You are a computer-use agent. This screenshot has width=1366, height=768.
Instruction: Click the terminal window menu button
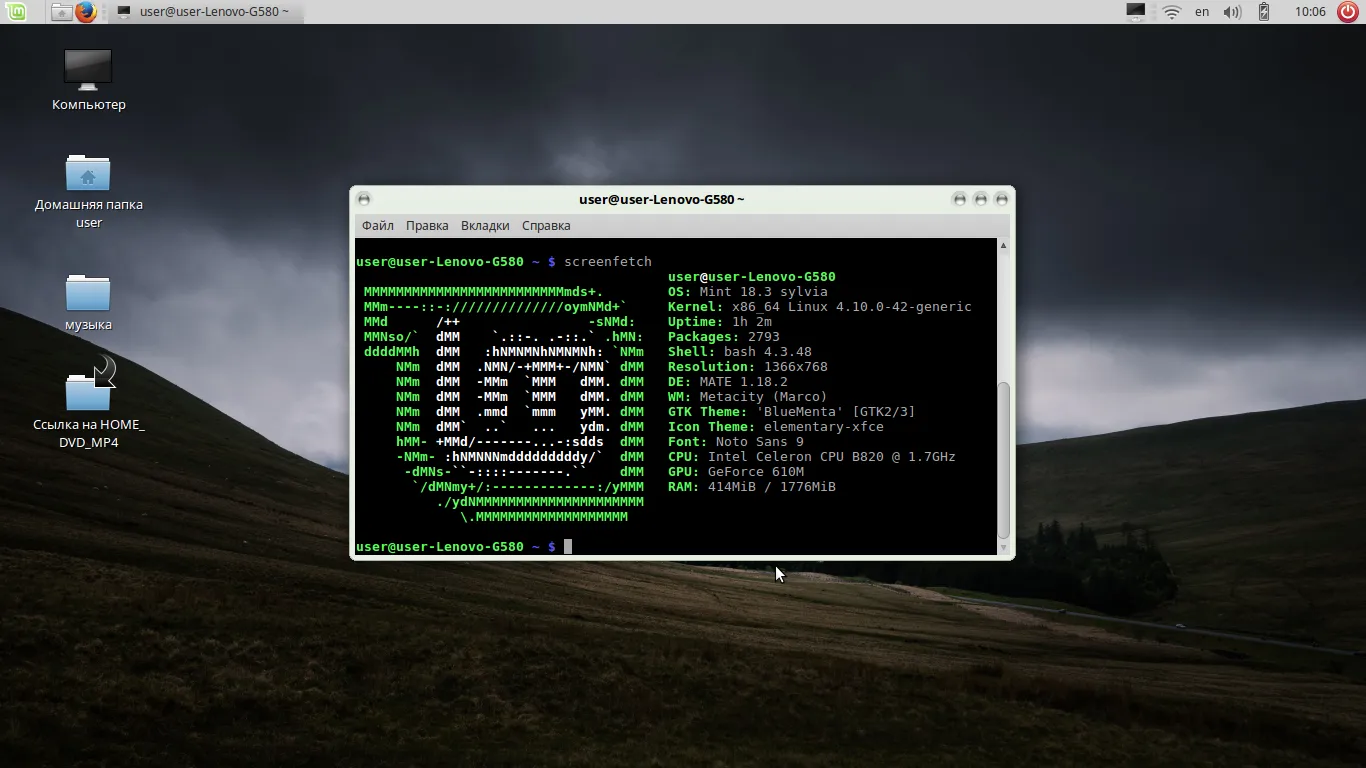tap(364, 199)
